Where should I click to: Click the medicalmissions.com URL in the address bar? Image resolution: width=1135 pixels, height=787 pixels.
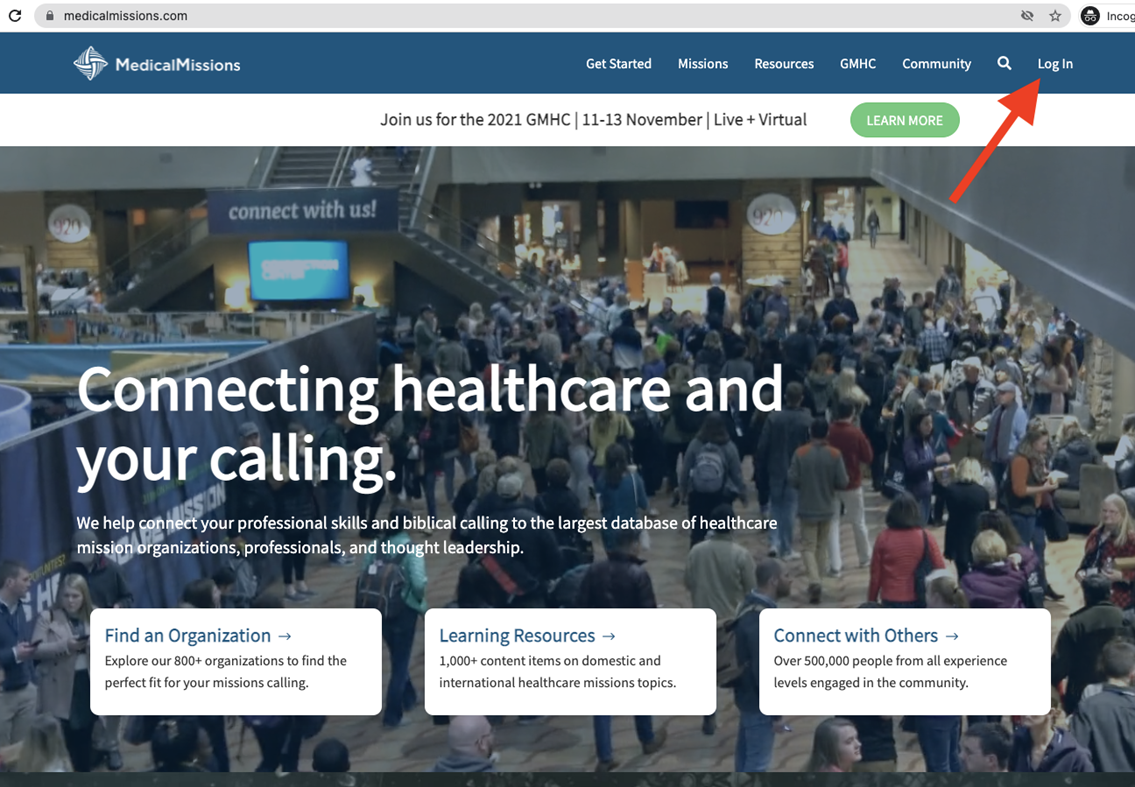[x=125, y=16]
